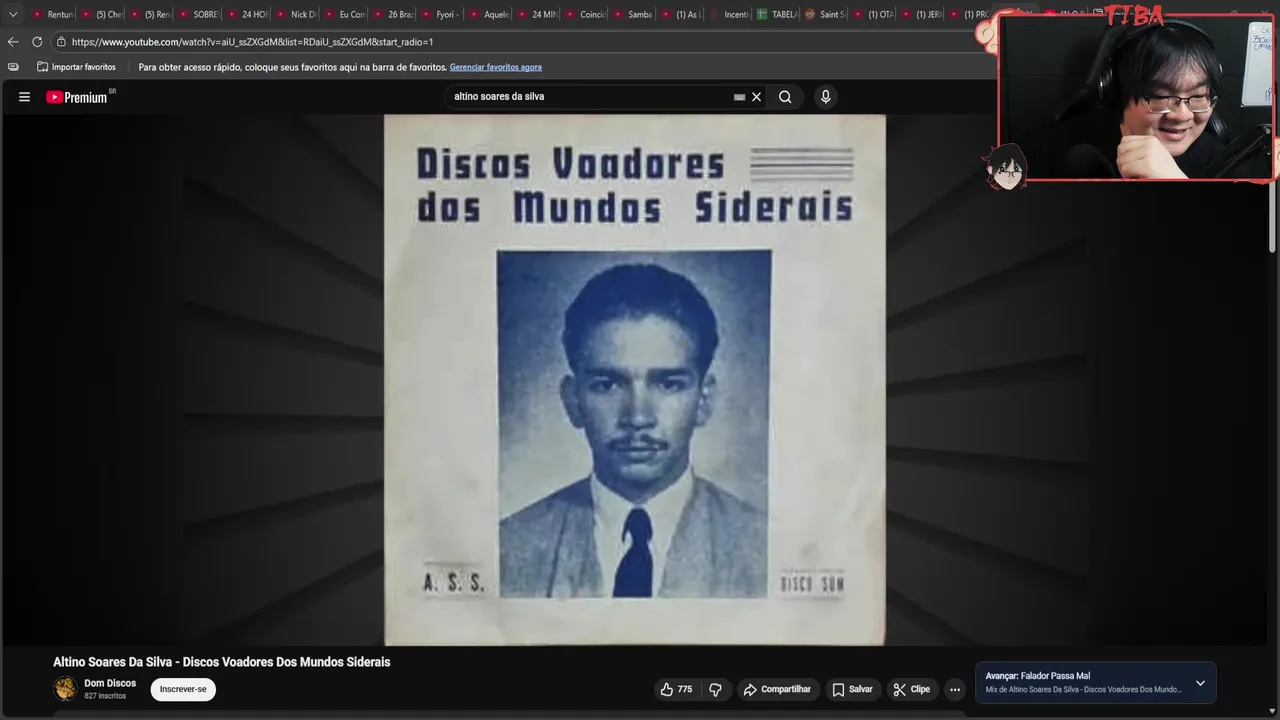This screenshot has height=720, width=1280.
Task: Subscribe with the Inscrever-se button
Action: pos(183,689)
